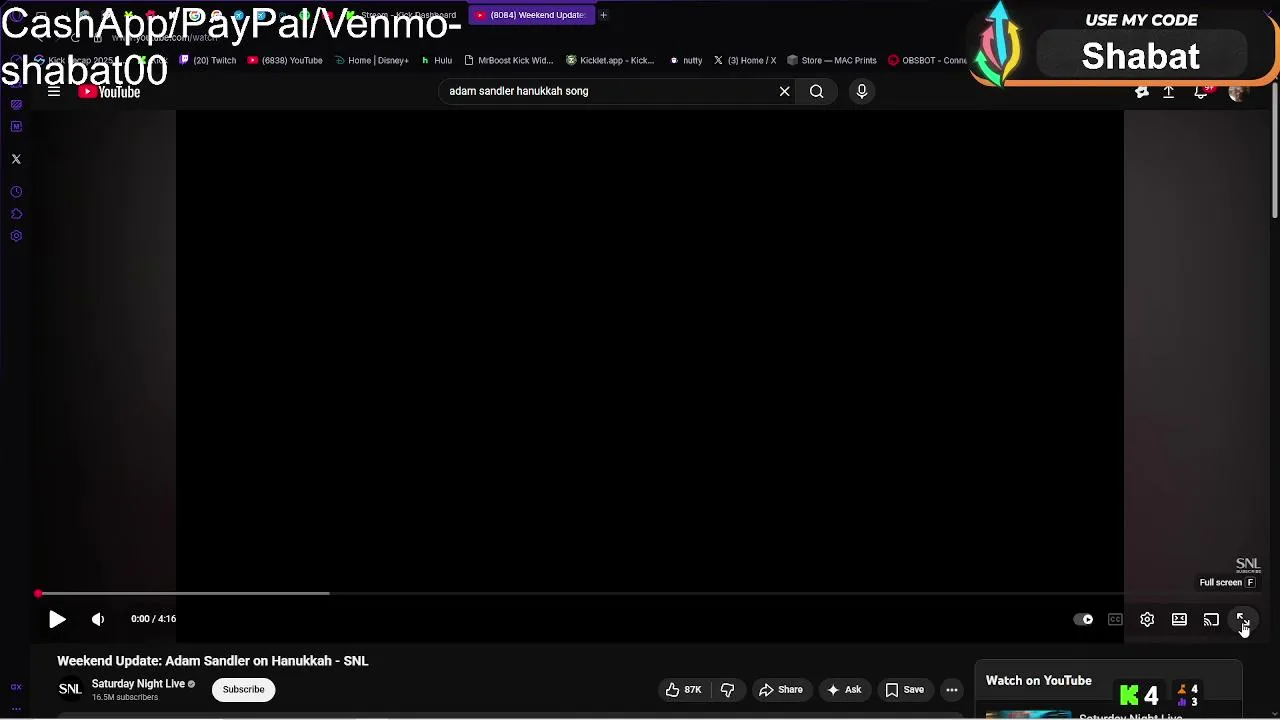The width and height of the screenshot is (1280, 720).
Task: Switch to theater mode
Action: click(1179, 619)
